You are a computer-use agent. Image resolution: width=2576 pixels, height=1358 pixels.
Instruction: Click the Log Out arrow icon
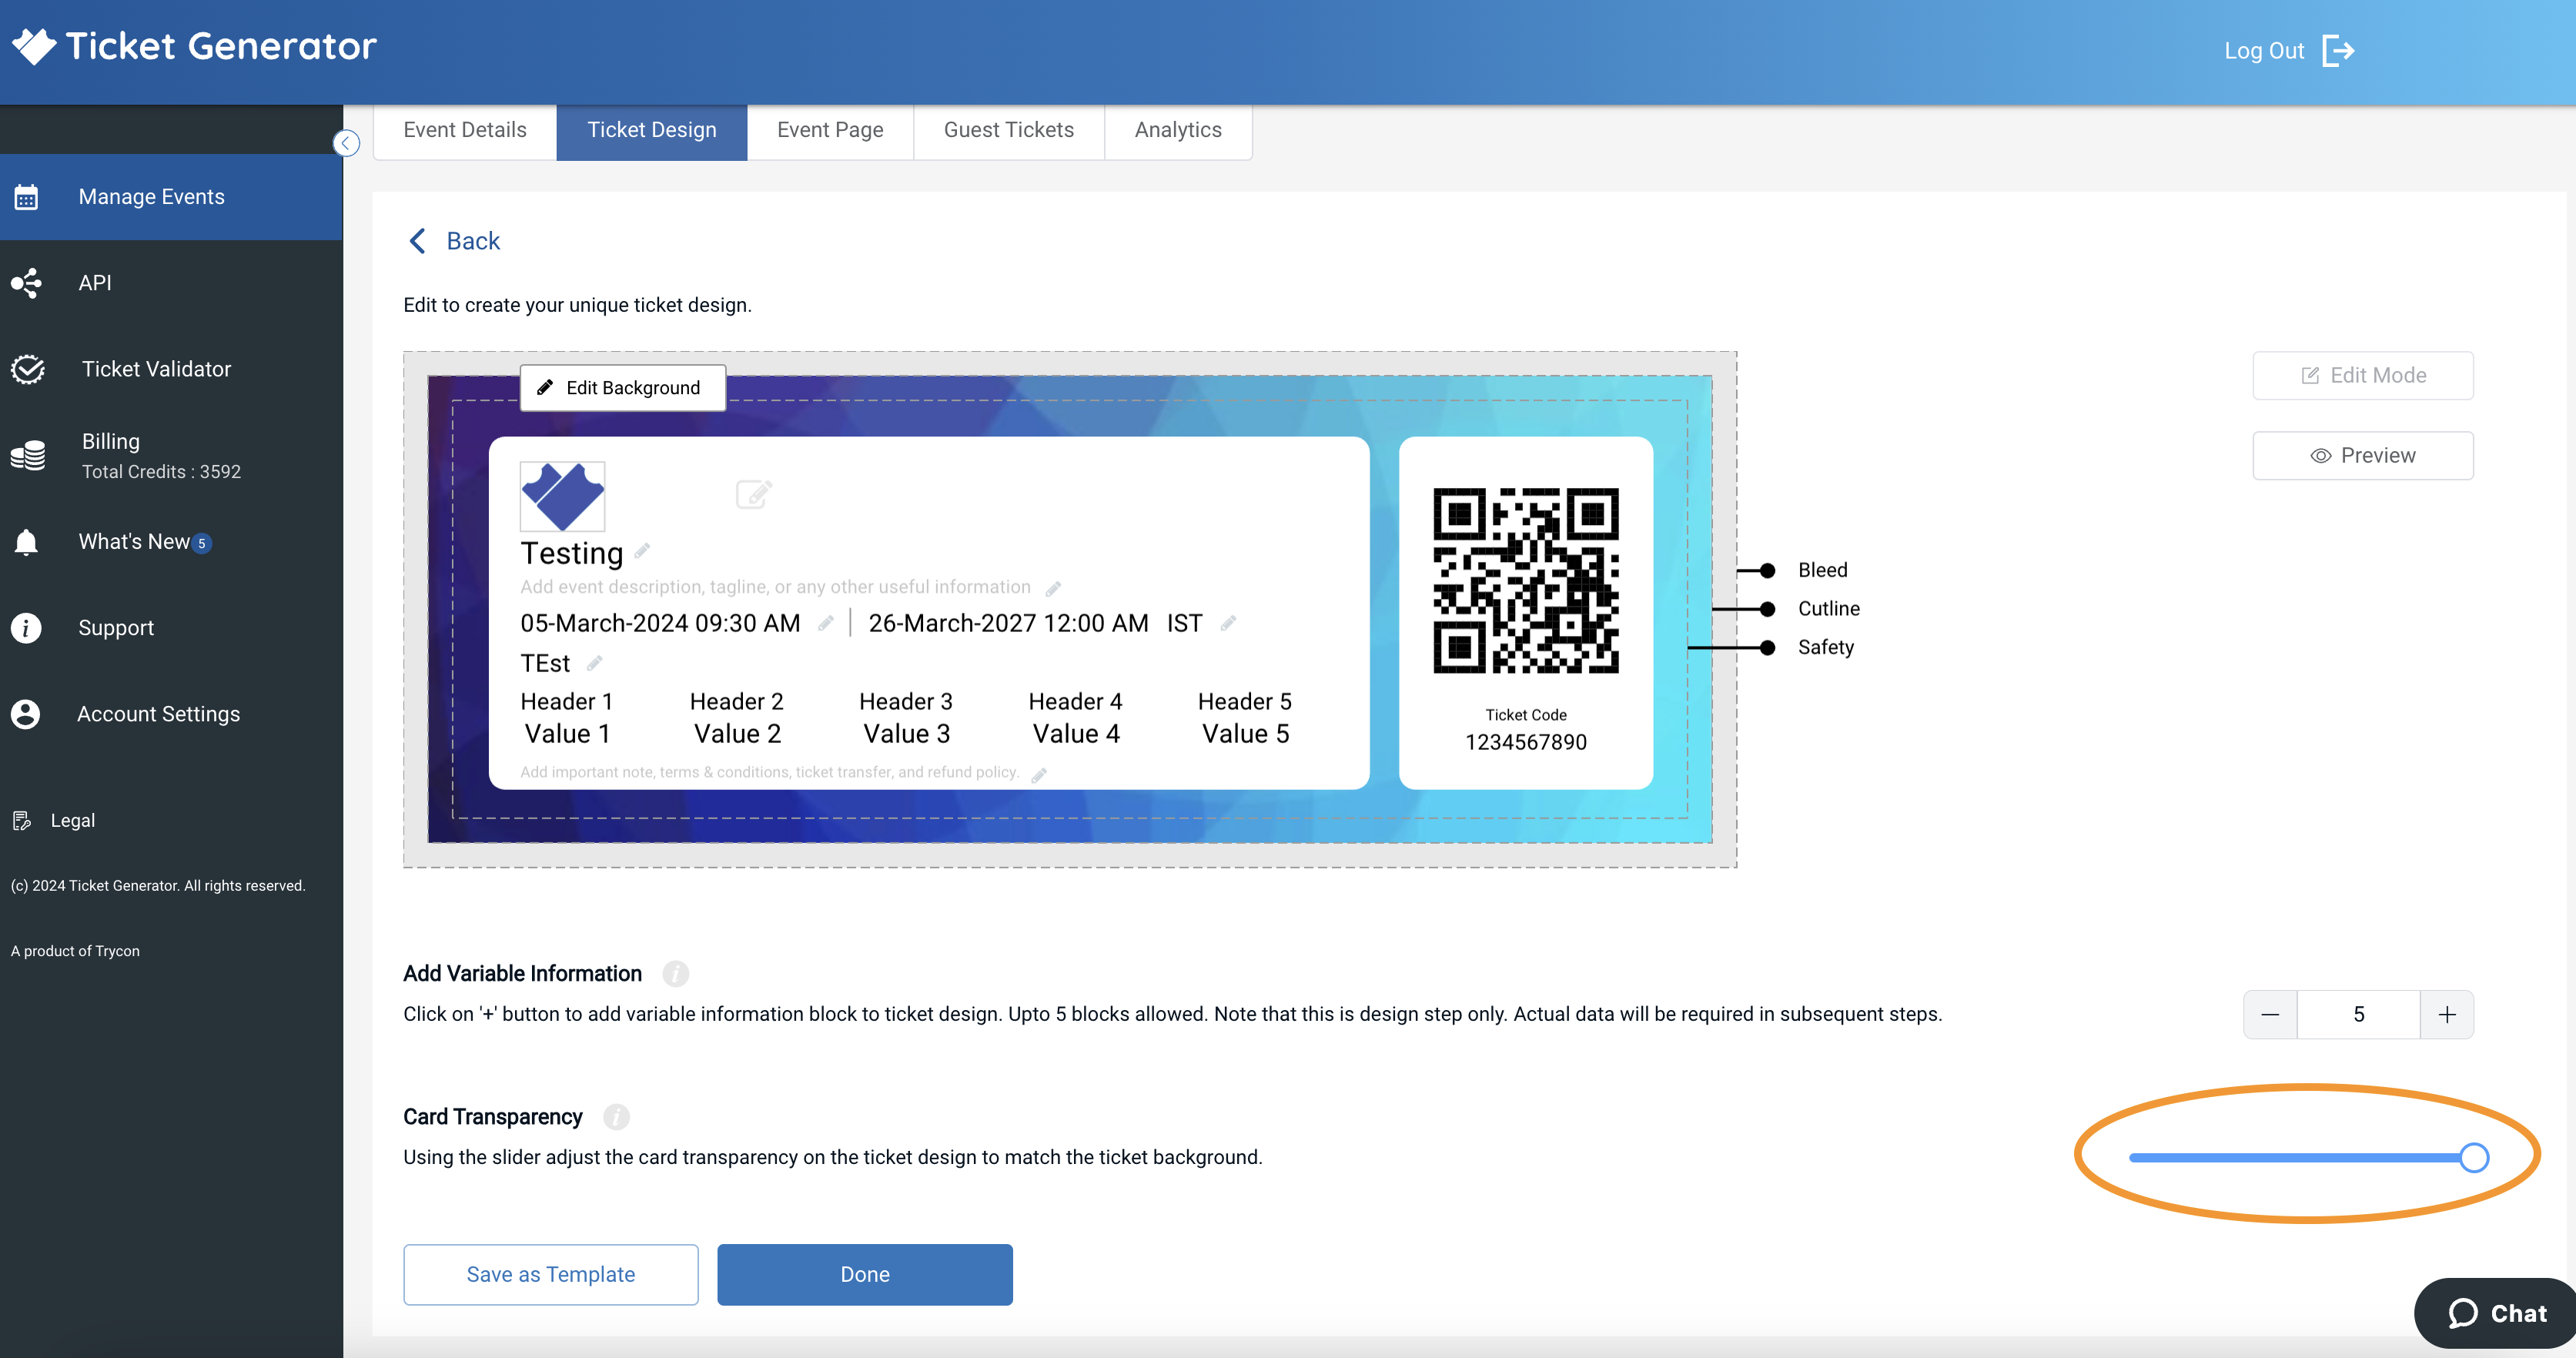(2339, 50)
